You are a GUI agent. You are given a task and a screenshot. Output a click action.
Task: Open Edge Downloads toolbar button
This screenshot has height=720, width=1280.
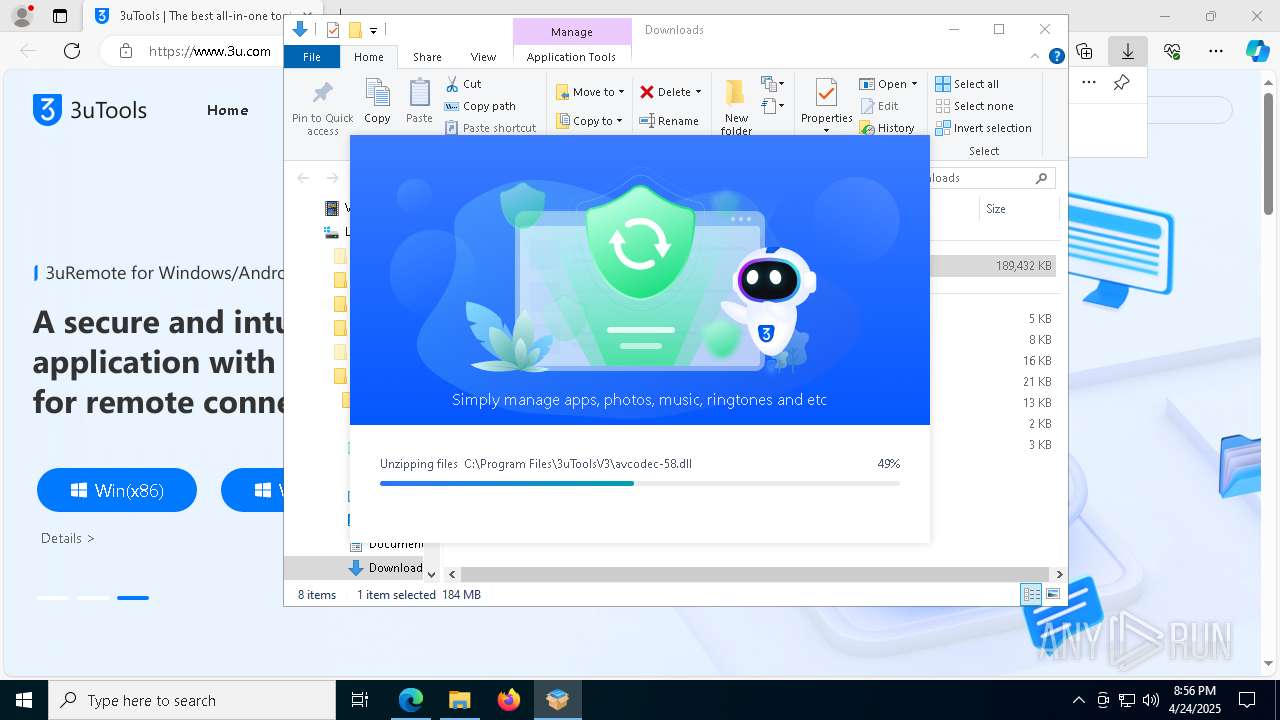click(x=1127, y=51)
